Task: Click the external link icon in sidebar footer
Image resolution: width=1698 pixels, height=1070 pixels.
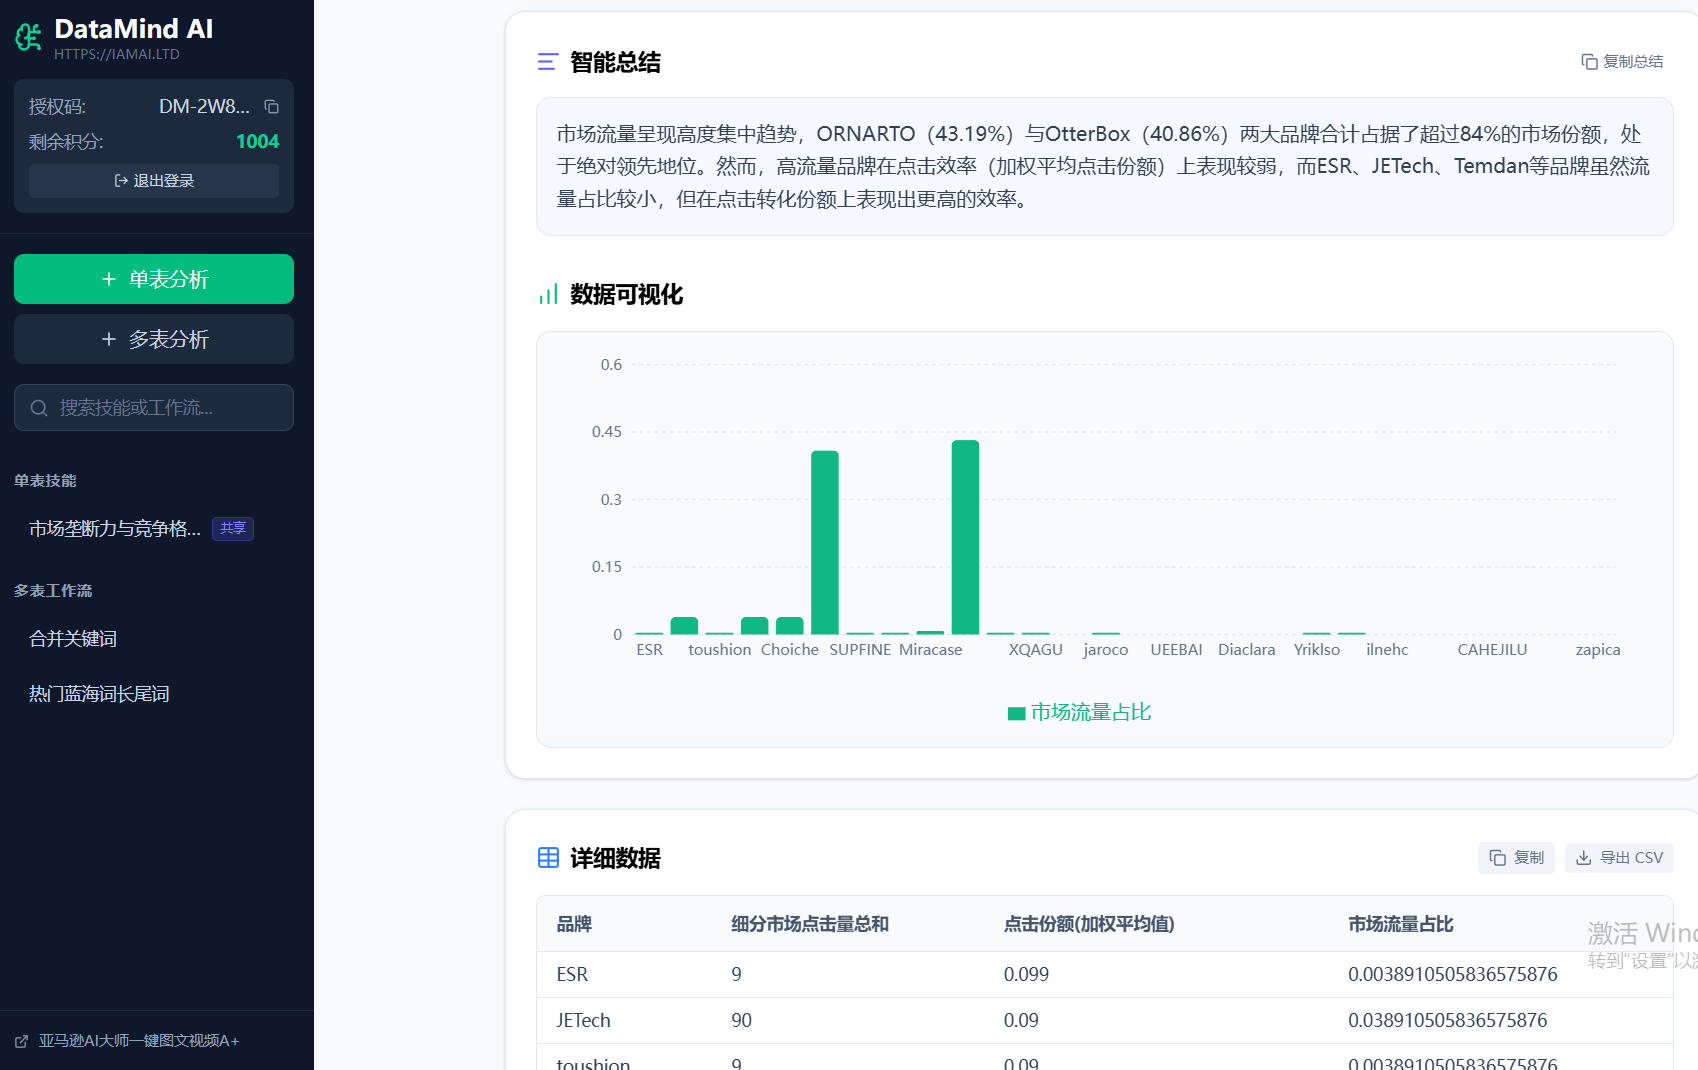Action: click(22, 1041)
